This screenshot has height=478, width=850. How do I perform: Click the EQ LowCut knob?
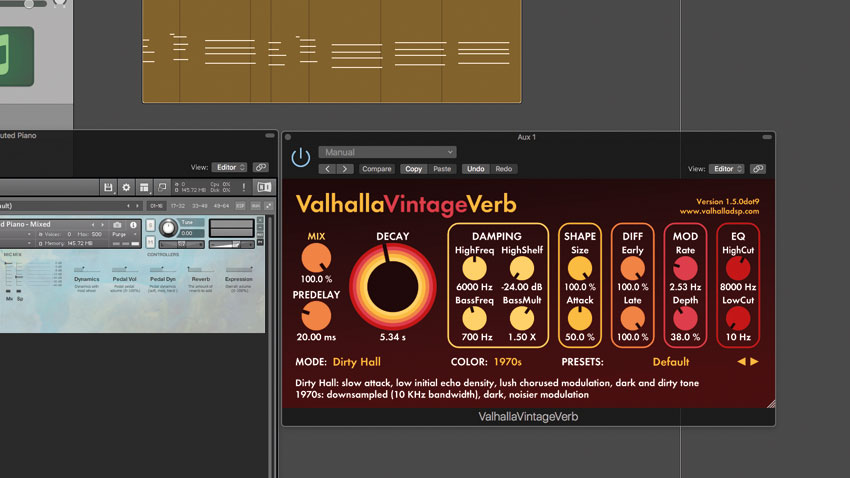point(738,319)
